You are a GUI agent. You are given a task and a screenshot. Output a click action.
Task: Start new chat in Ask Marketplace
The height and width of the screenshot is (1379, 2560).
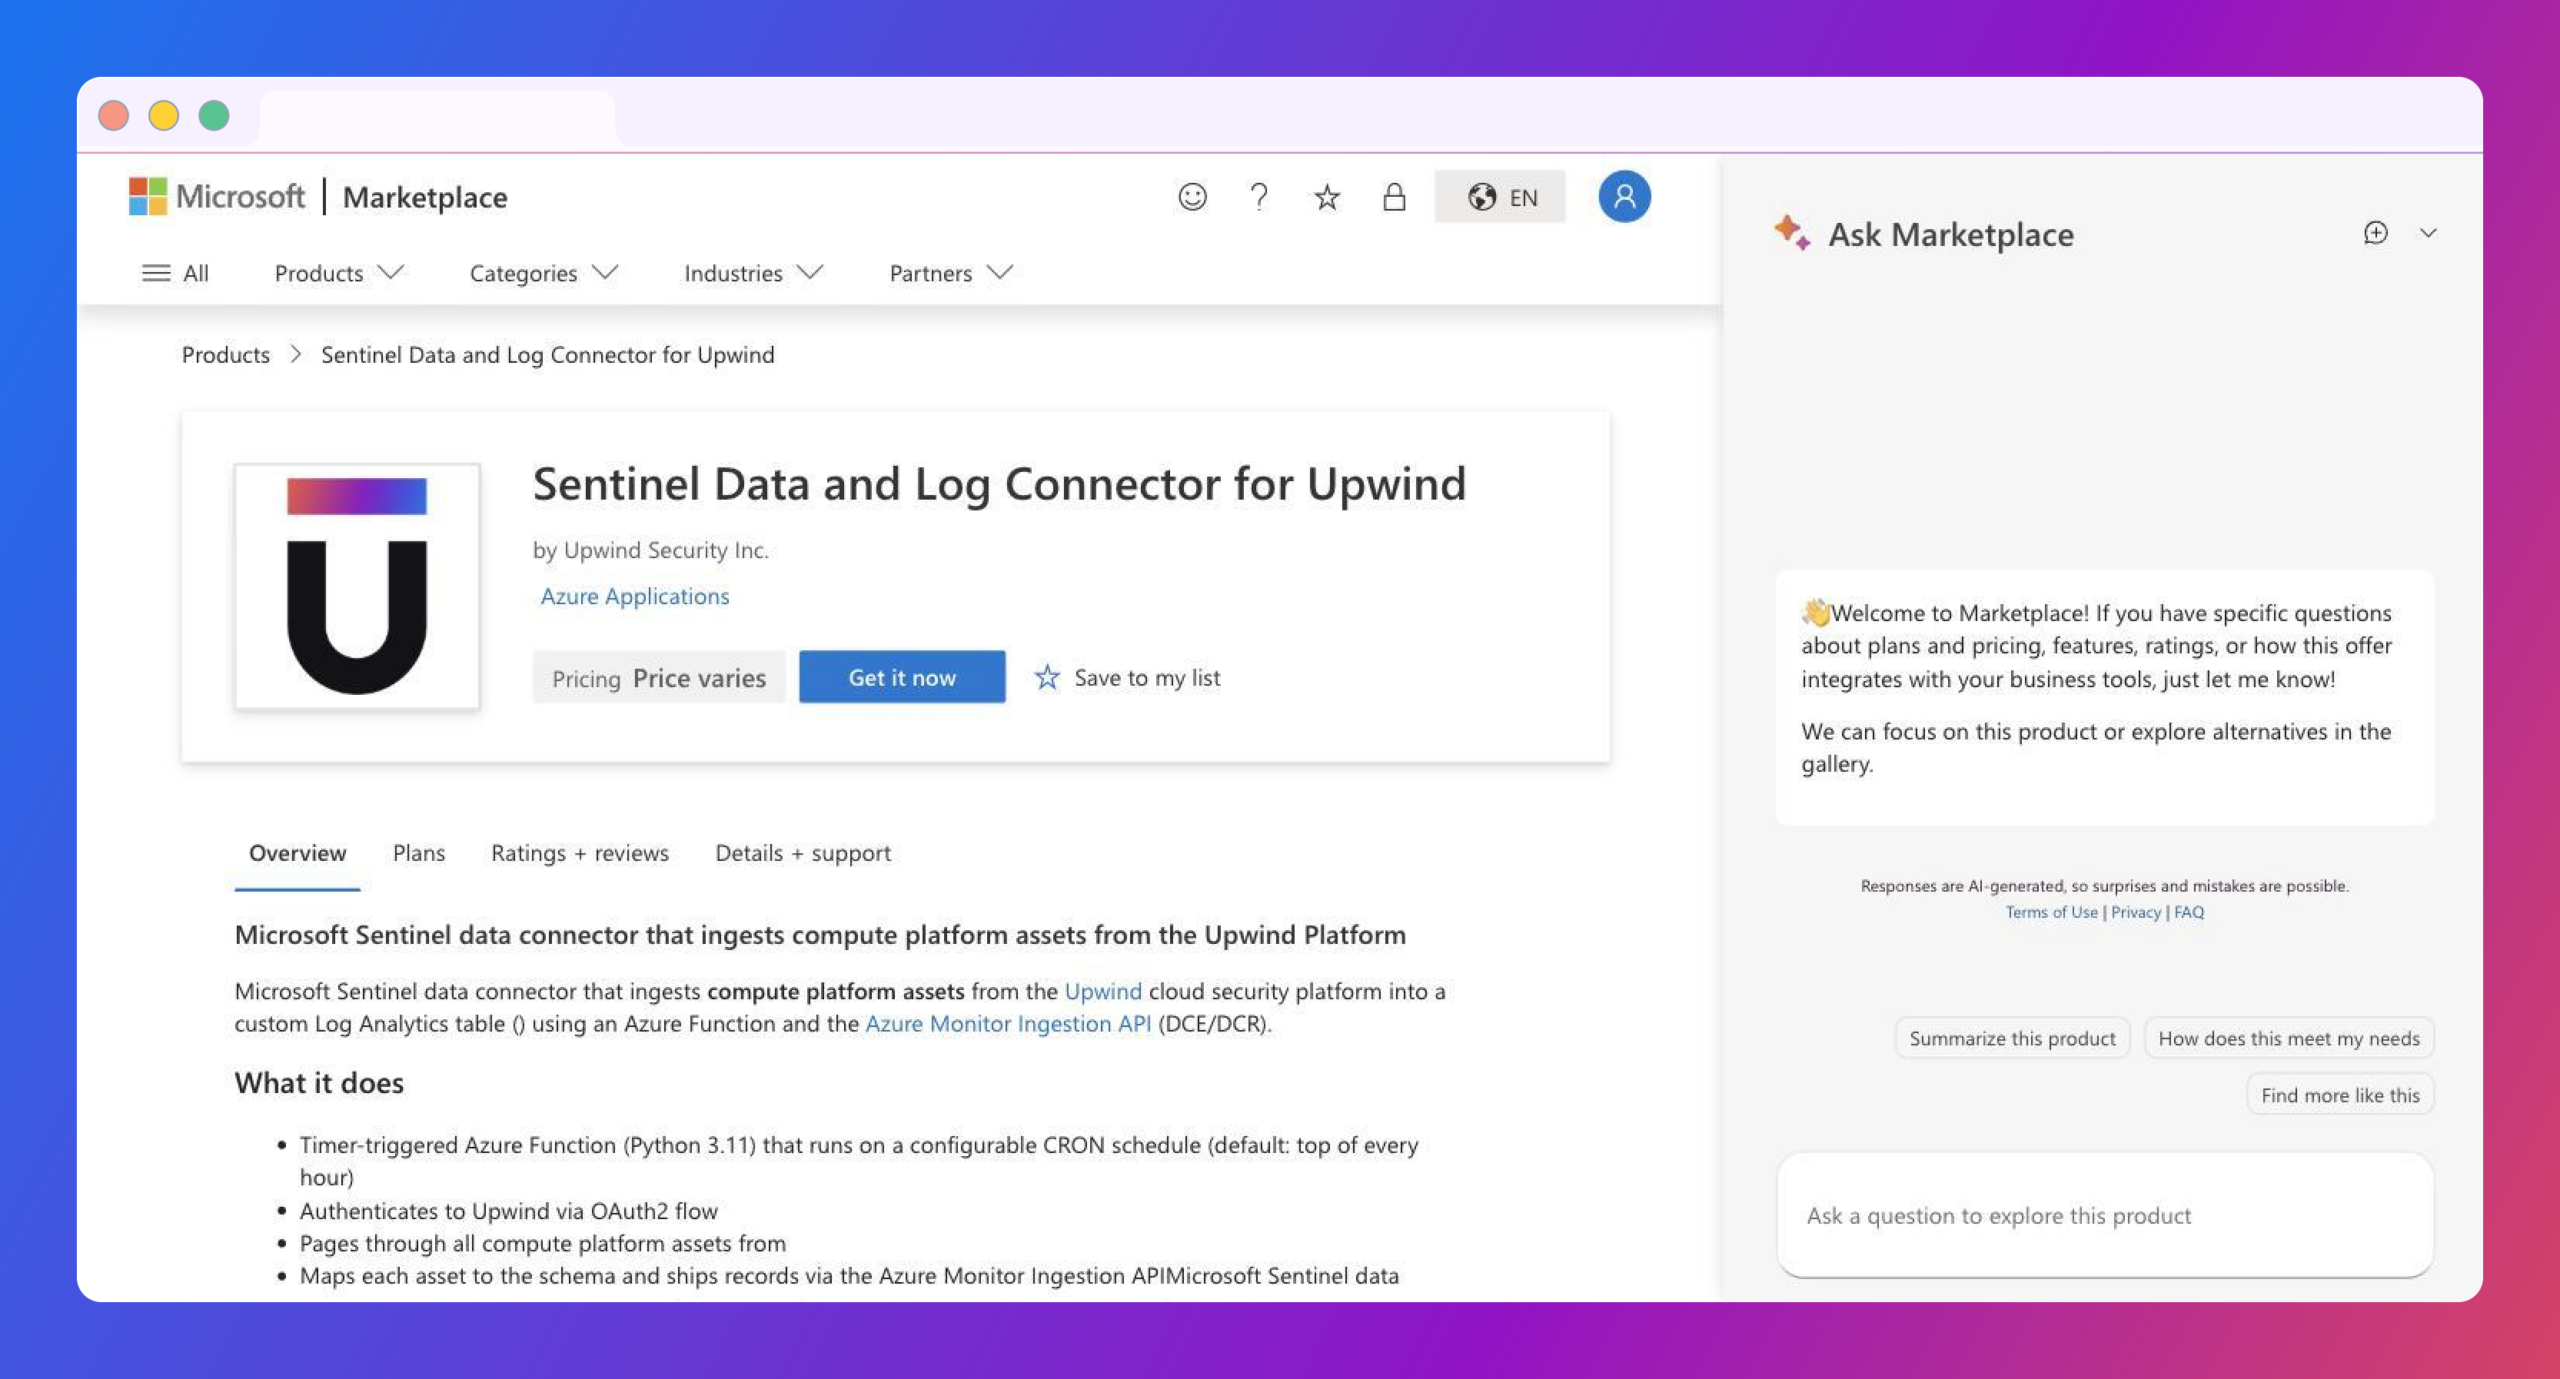(x=2376, y=233)
